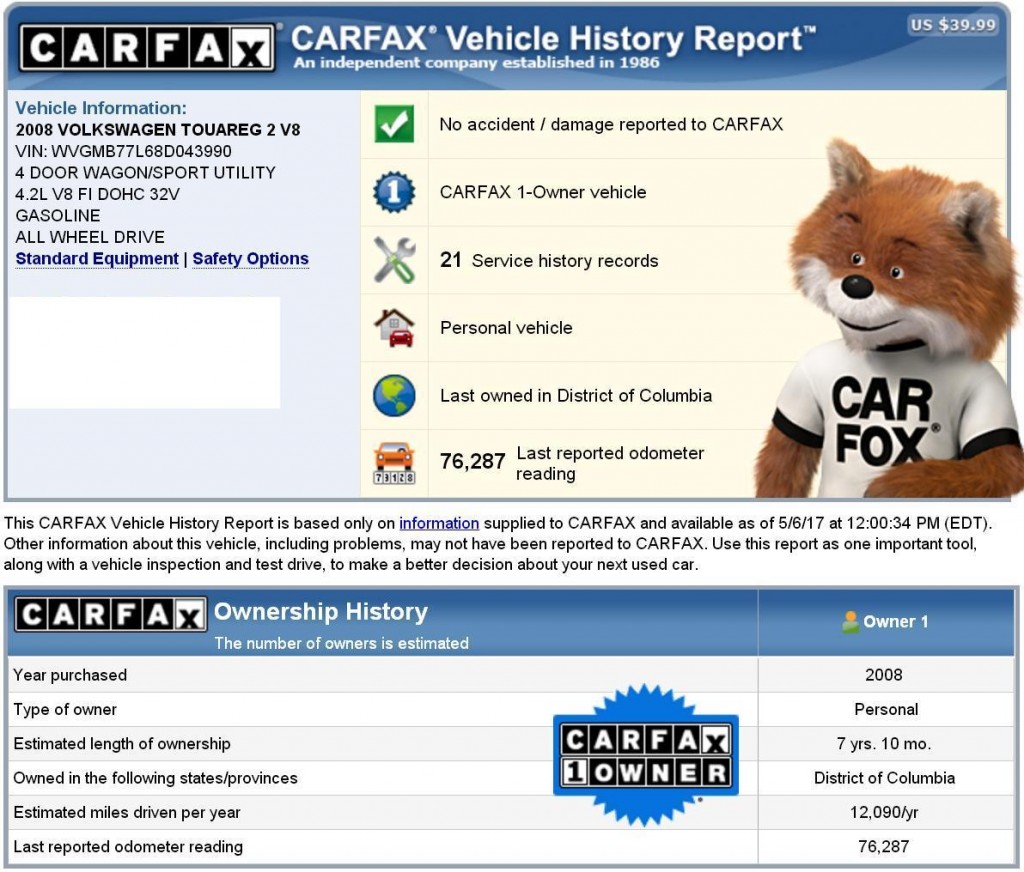Viewport: 1024px width, 872px height.
Task: Select 'No accident / damage reported to CARFAX'
Action: tap(611, 124)
